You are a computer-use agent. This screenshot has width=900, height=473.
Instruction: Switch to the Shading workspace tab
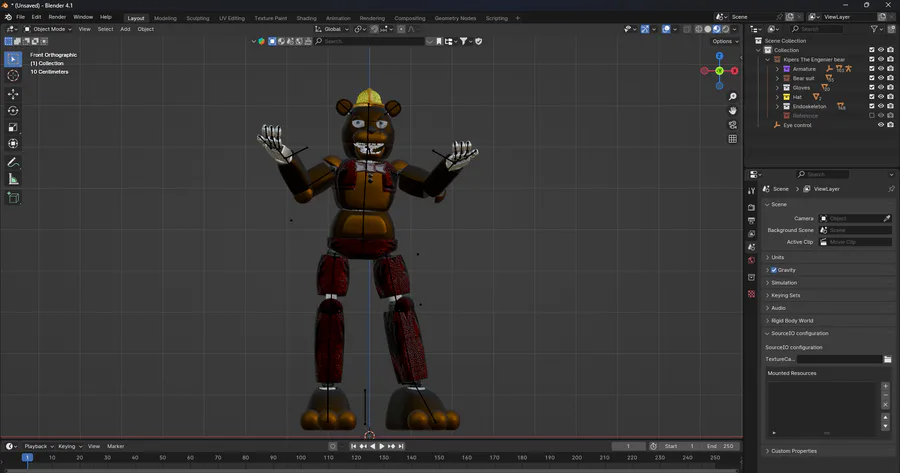pyautogui.click(x=306, y=18)
